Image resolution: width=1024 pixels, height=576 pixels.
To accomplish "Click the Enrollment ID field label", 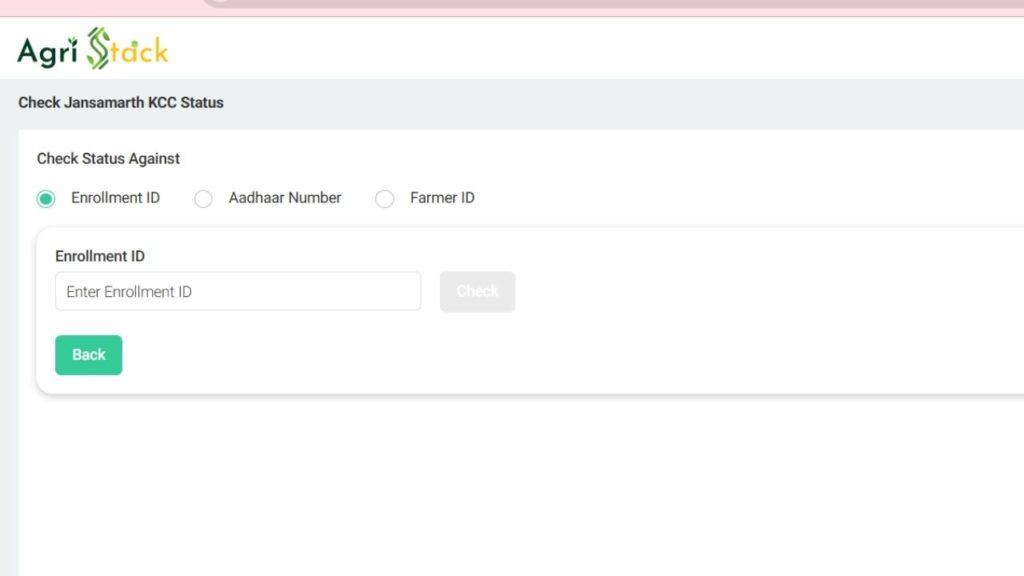I will point(100,256).
